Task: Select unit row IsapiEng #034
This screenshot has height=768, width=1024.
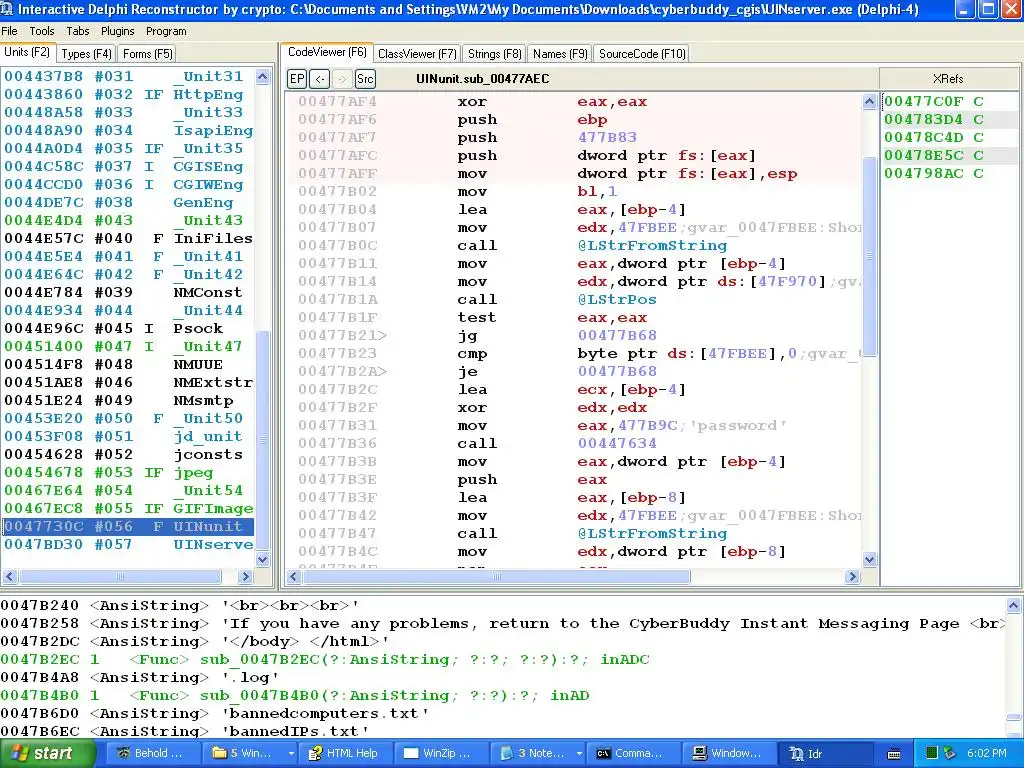Action: pos(128,131)
